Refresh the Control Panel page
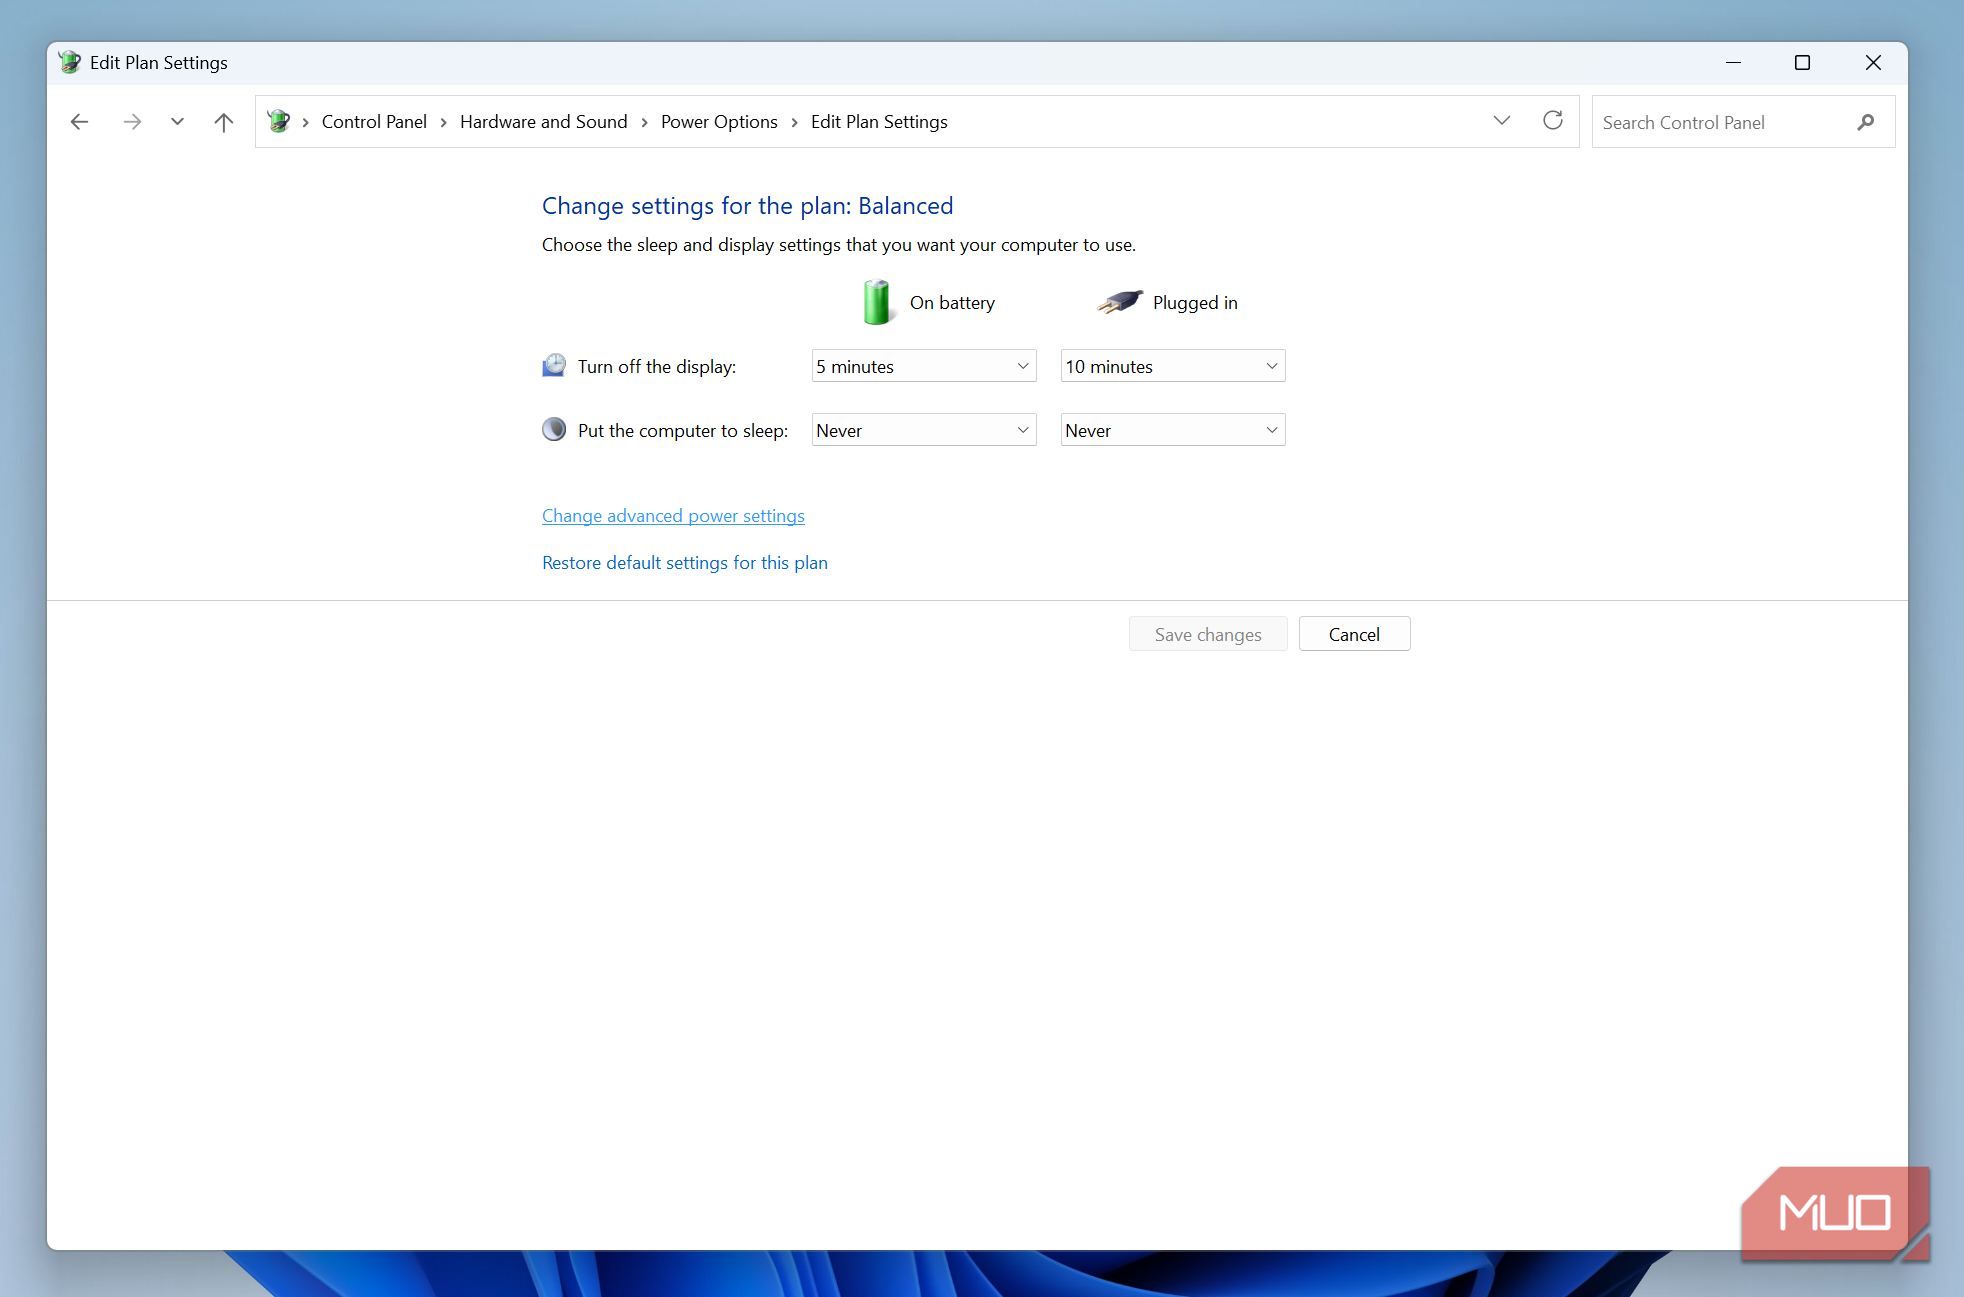Viewport: 1964px width, 1297px height. [1553, 121]
